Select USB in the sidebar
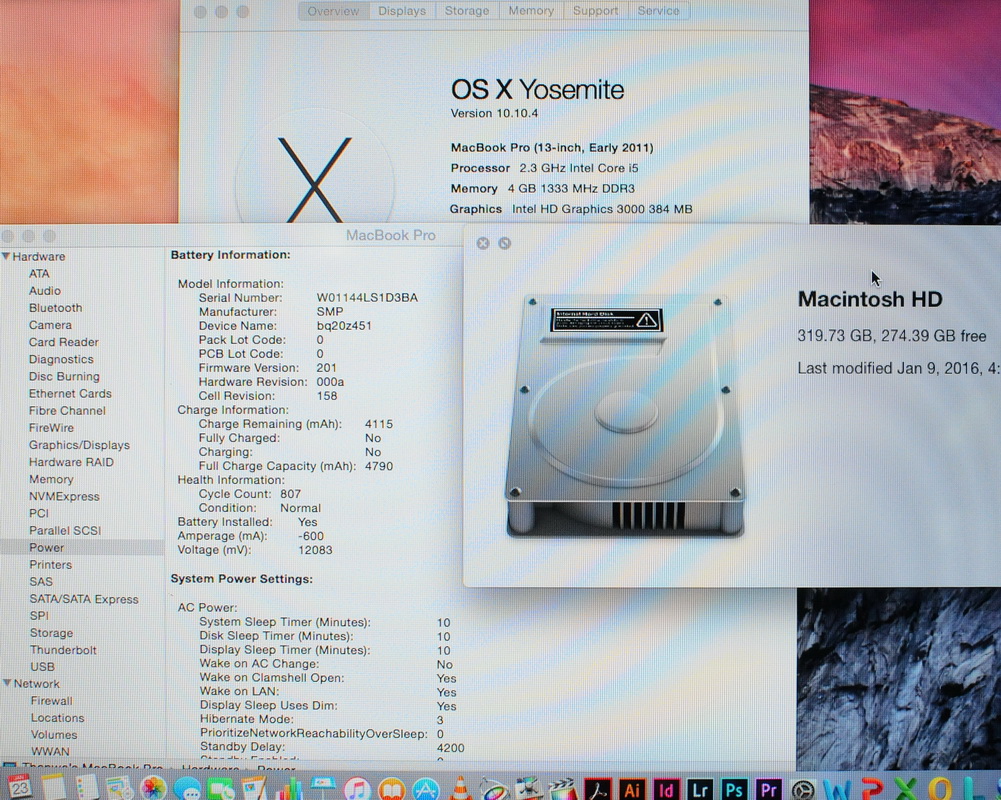The width and height of the screenshot is (1001, 800). pos(42,667)
